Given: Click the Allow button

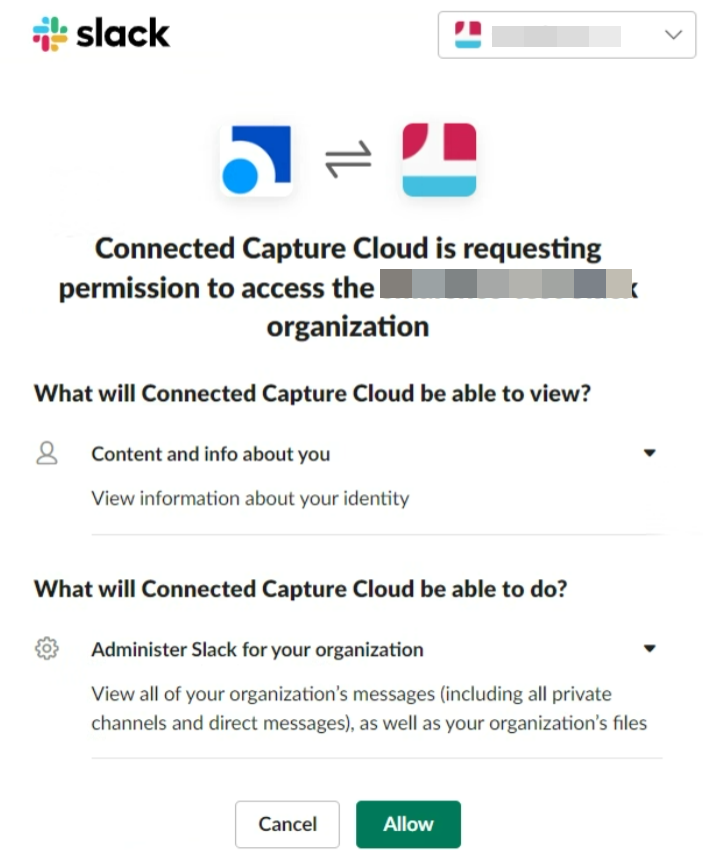Looking at the screenshot, I should coord(407,824).
